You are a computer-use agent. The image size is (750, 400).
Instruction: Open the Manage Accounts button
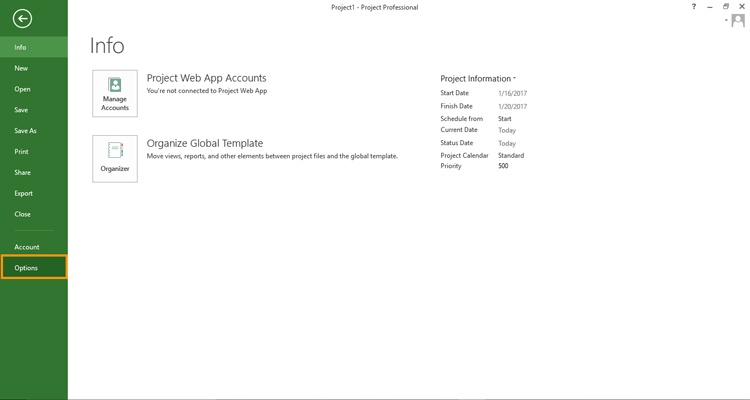click(x=115, y=93)
